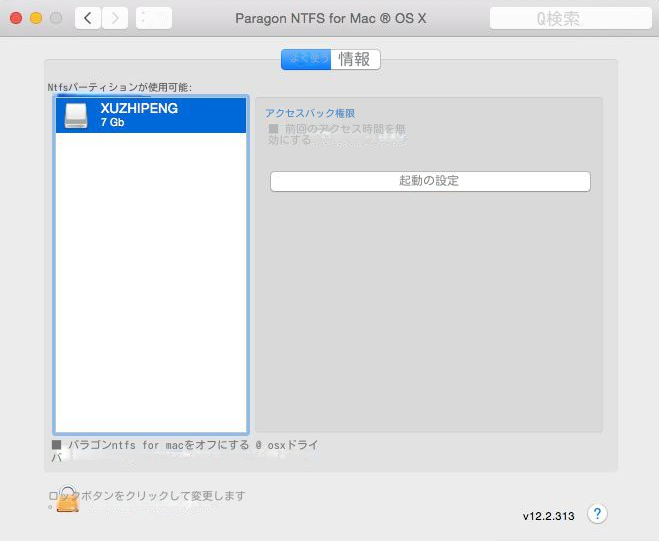Open help with the question mark button
The width and height of the screenshot is (659, 541).
point(597,514)
